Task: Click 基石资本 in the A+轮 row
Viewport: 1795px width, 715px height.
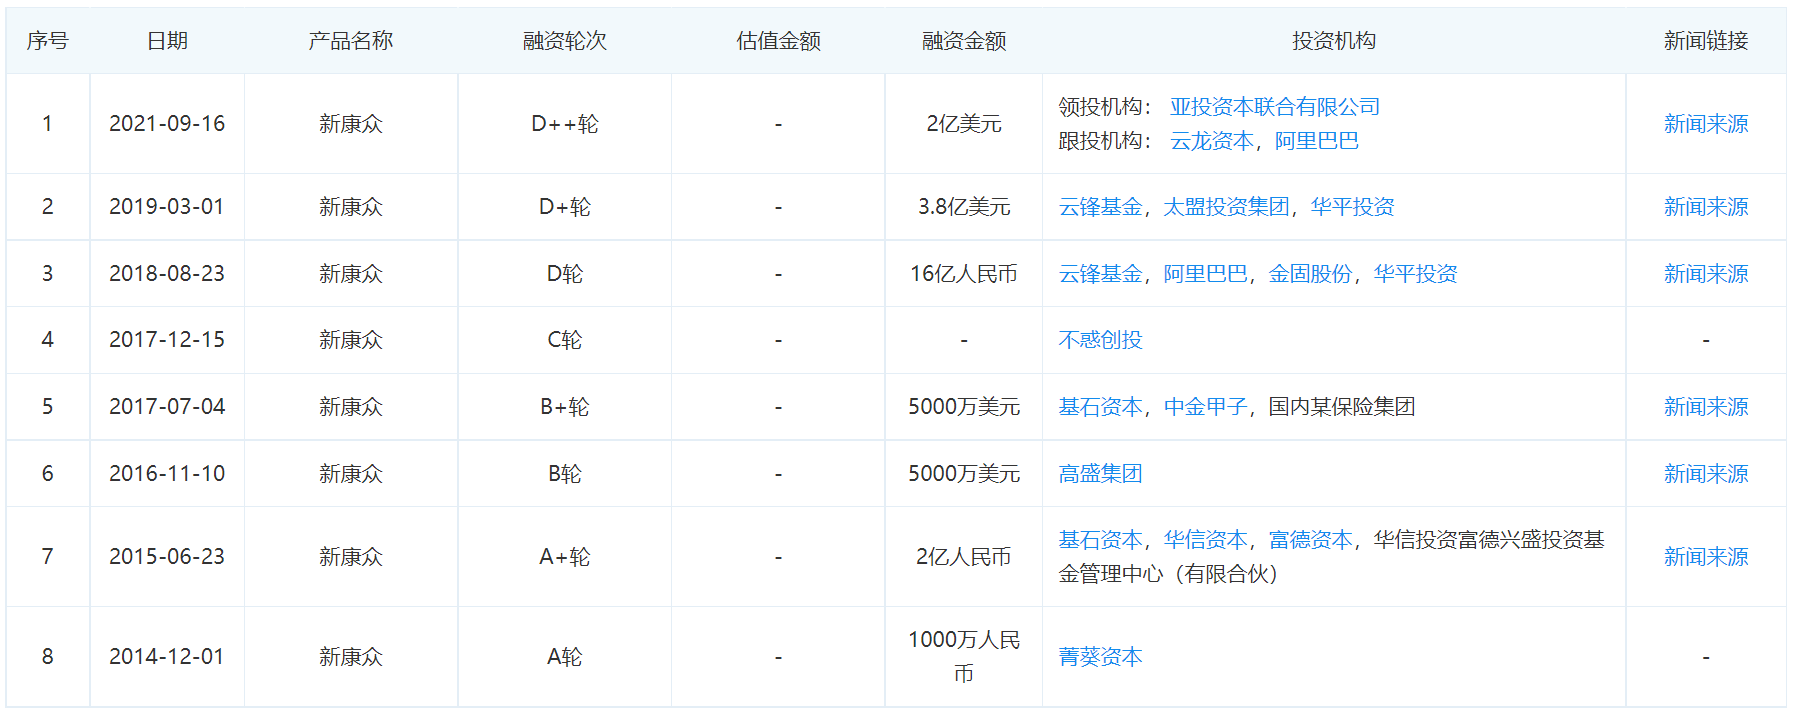Action: (1100, 540)
